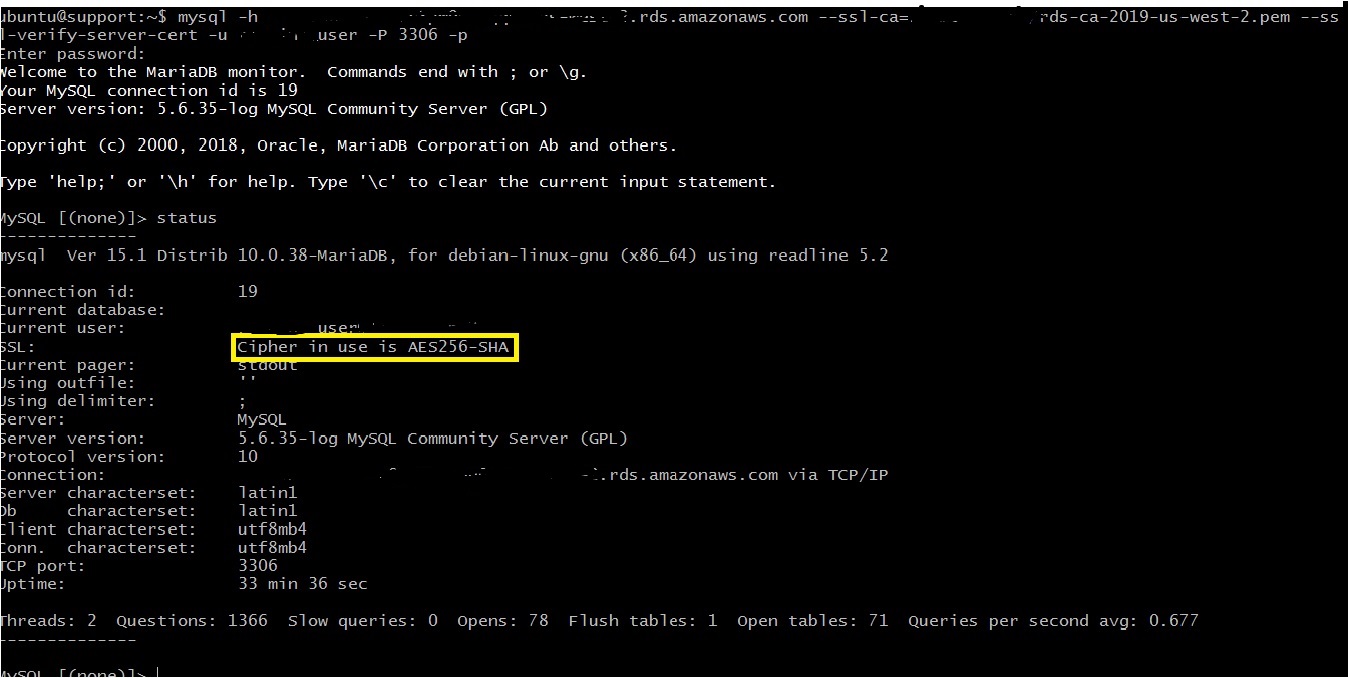Image resolution: width=1348 pixels, height=678 pixels.
Task: Click the 'Enter password:' line
Action: 73,54
